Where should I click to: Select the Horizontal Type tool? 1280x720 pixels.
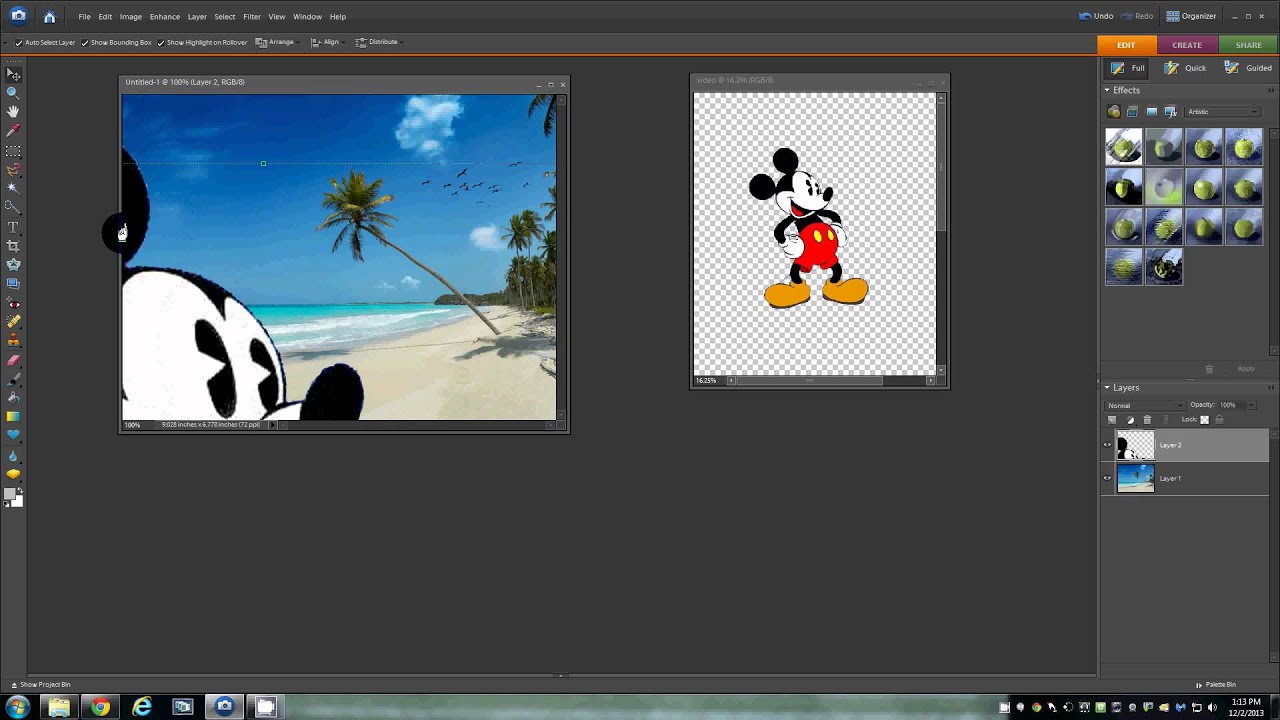tap(13, 227)
